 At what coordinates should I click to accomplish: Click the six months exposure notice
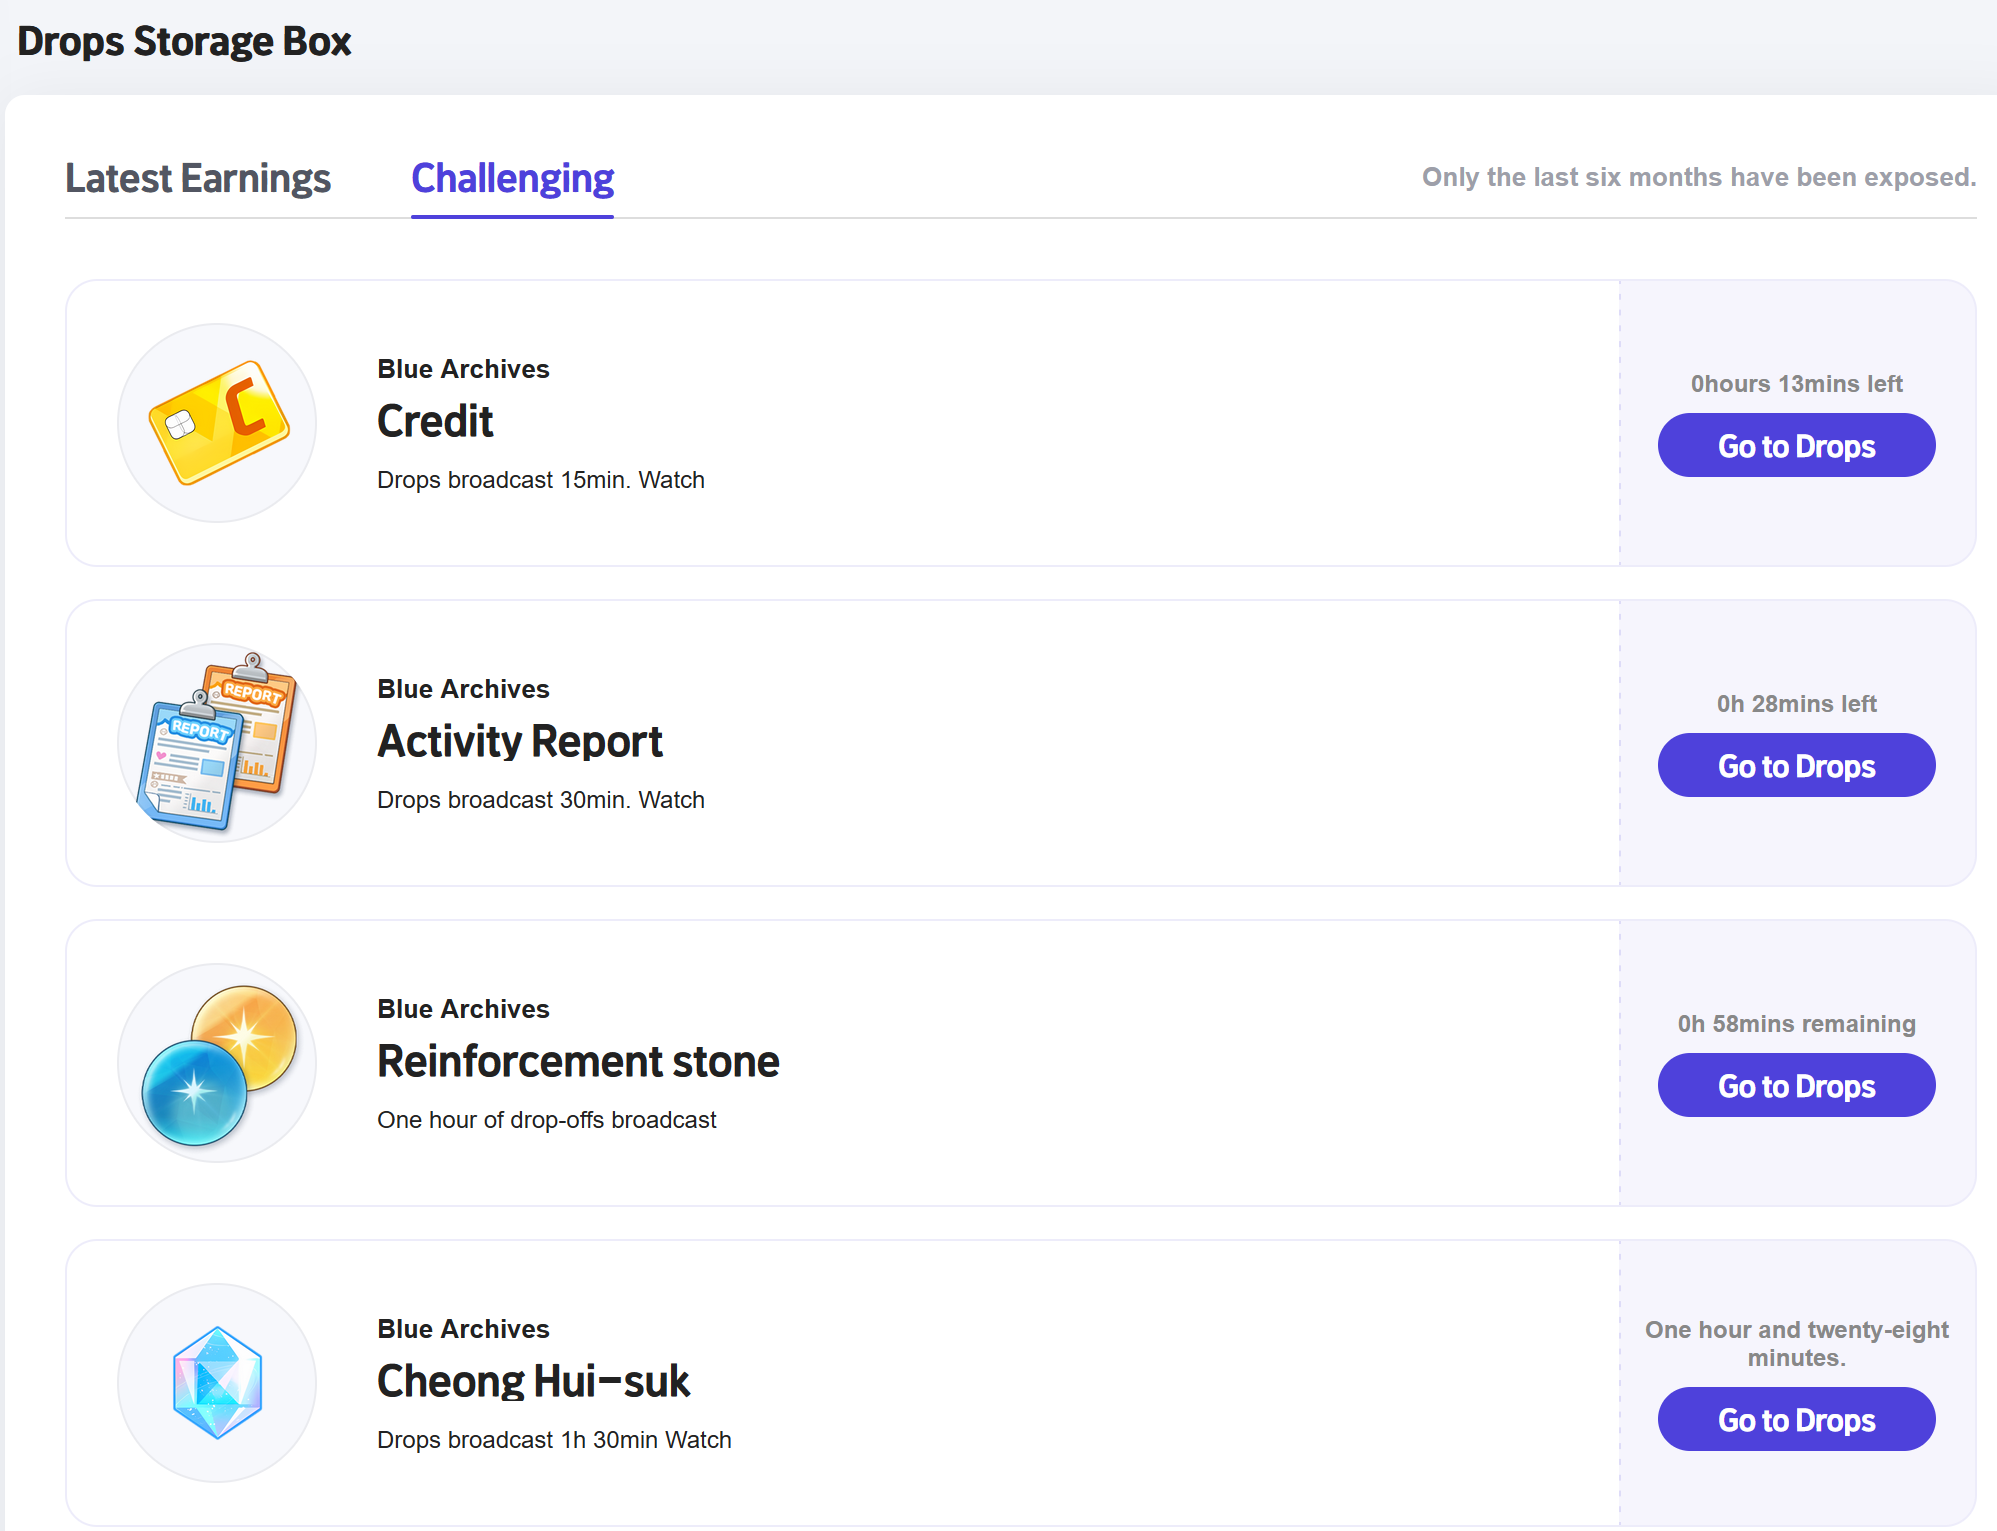point(1699,177)
